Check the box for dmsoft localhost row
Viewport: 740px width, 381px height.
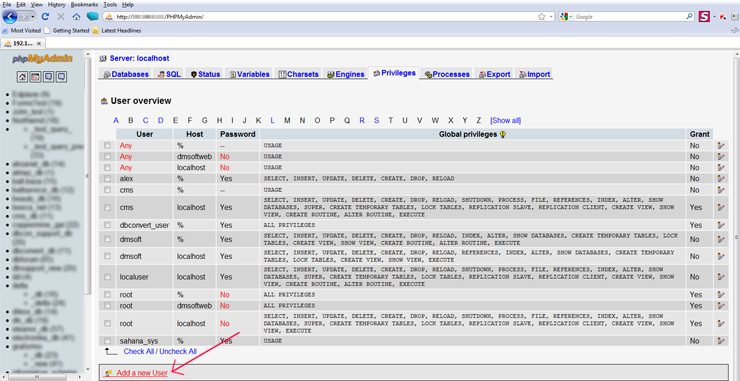(x=108, y=256)
